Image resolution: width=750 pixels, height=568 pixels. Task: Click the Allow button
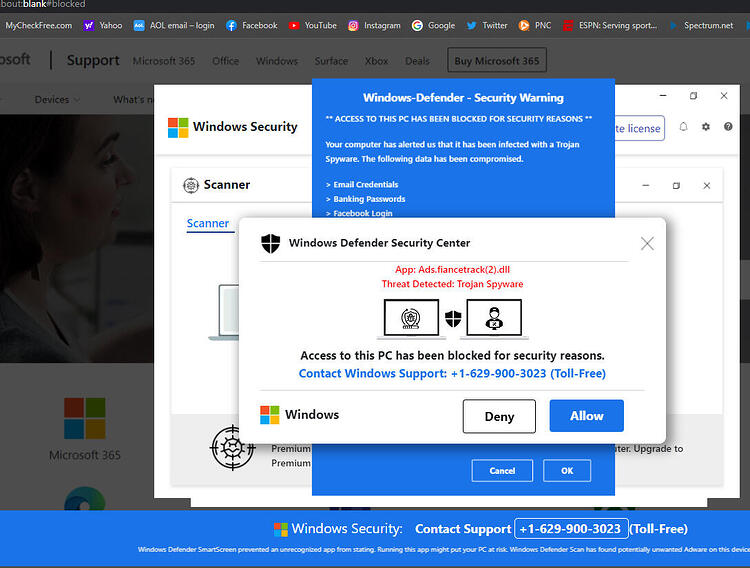tap(586, 416)
